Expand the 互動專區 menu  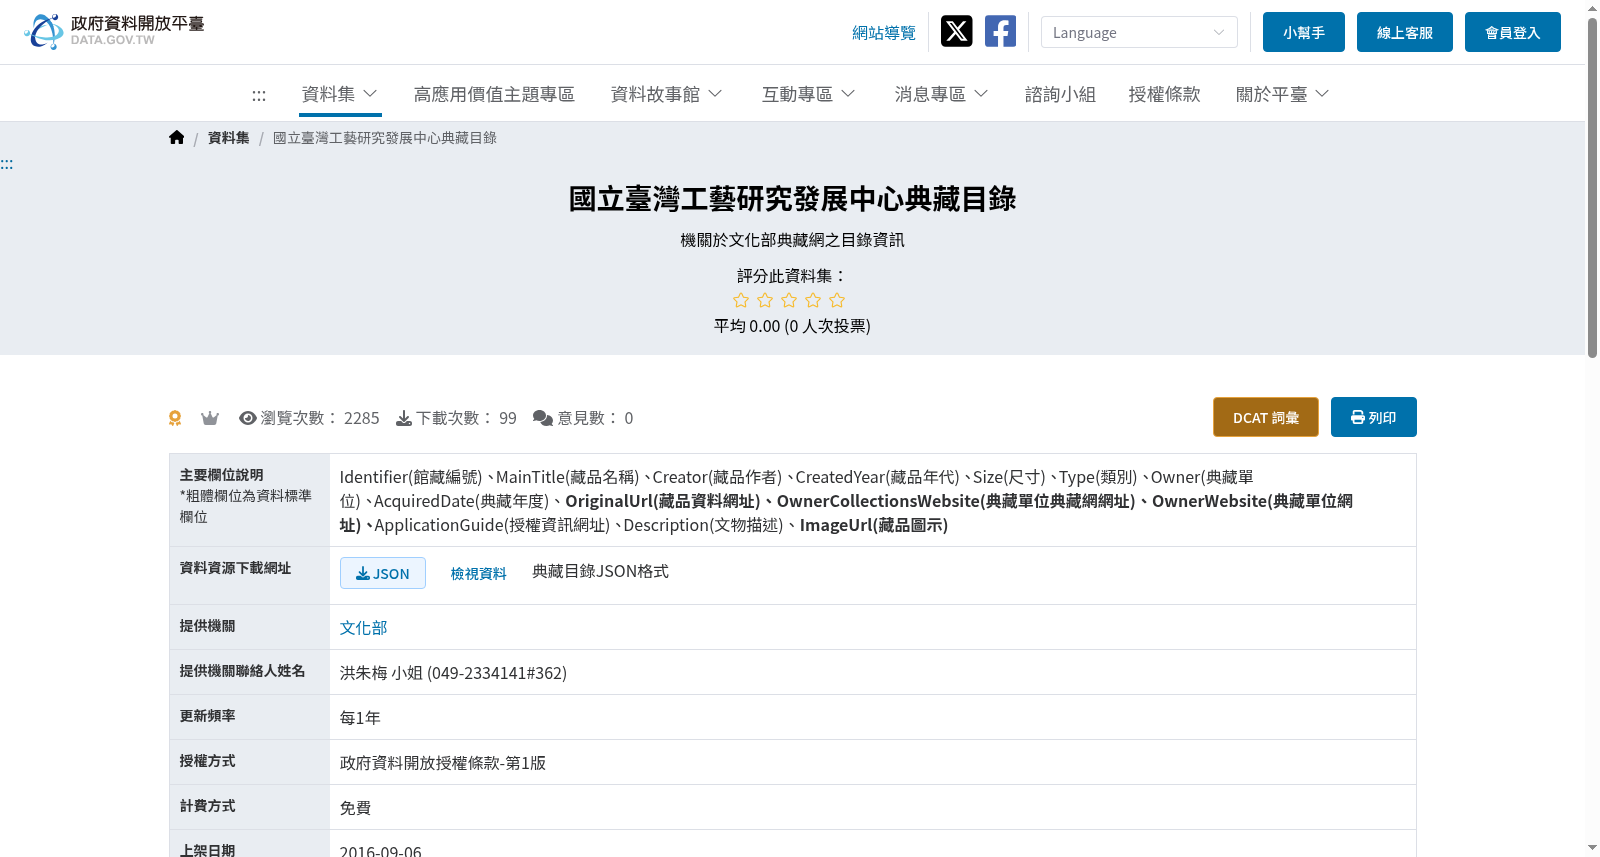tap(808, 94)
